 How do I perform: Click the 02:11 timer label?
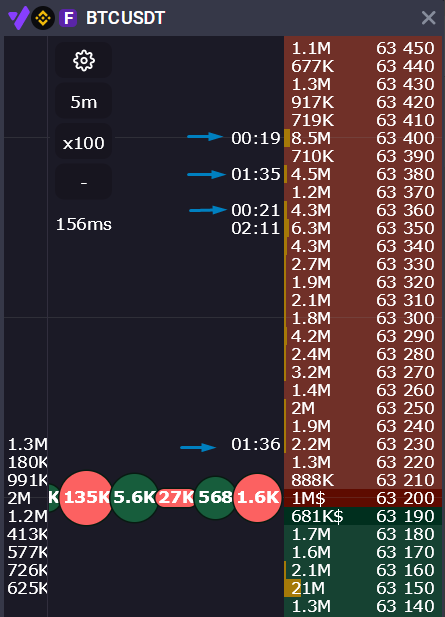point(256,228)
